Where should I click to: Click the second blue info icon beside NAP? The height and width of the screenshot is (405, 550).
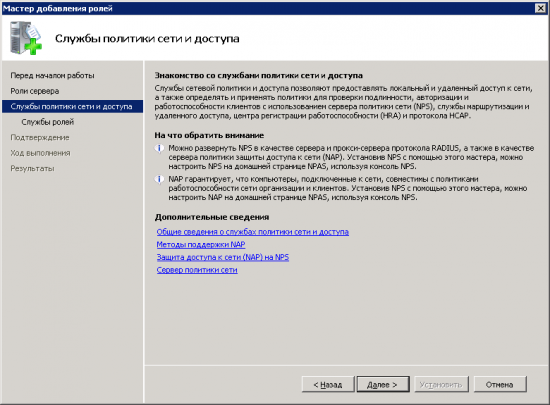(x=159, y=180)
